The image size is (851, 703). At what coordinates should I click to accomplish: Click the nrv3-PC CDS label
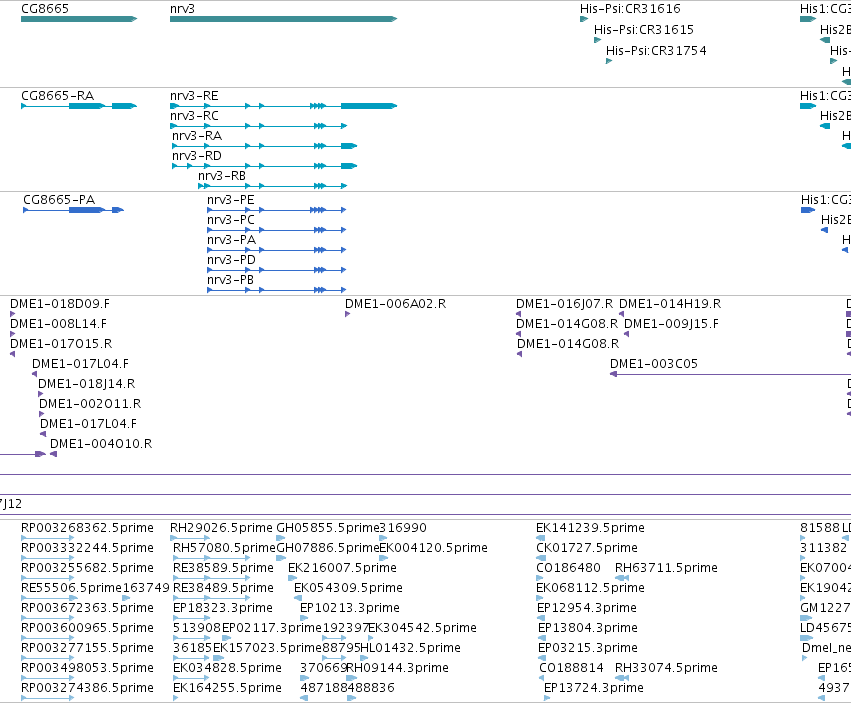click(231, 220)
